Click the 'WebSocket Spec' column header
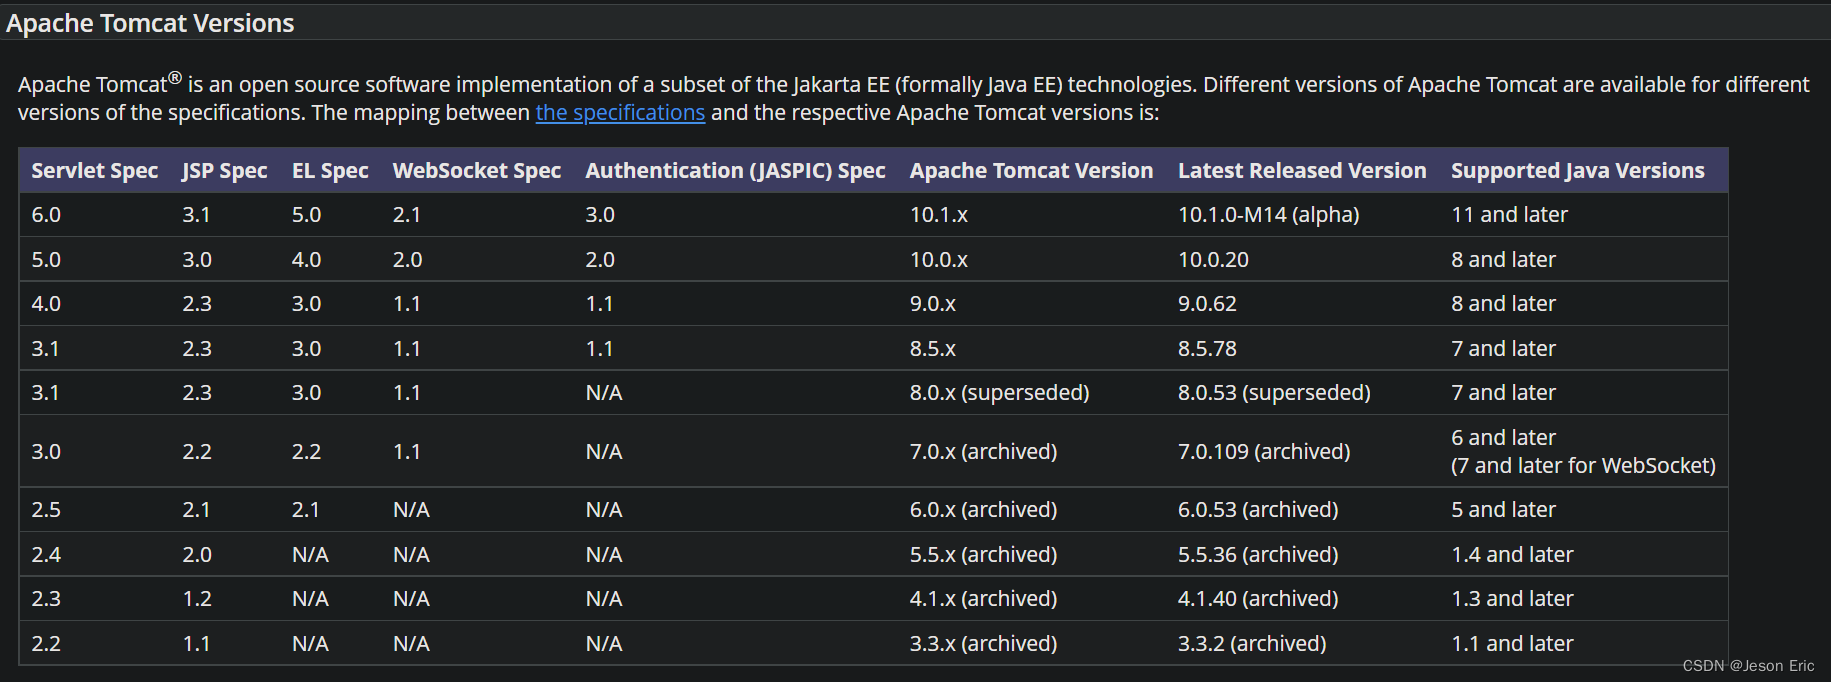Image resolution: width=1831 pixels, height=682 pixels. point(477,171)
